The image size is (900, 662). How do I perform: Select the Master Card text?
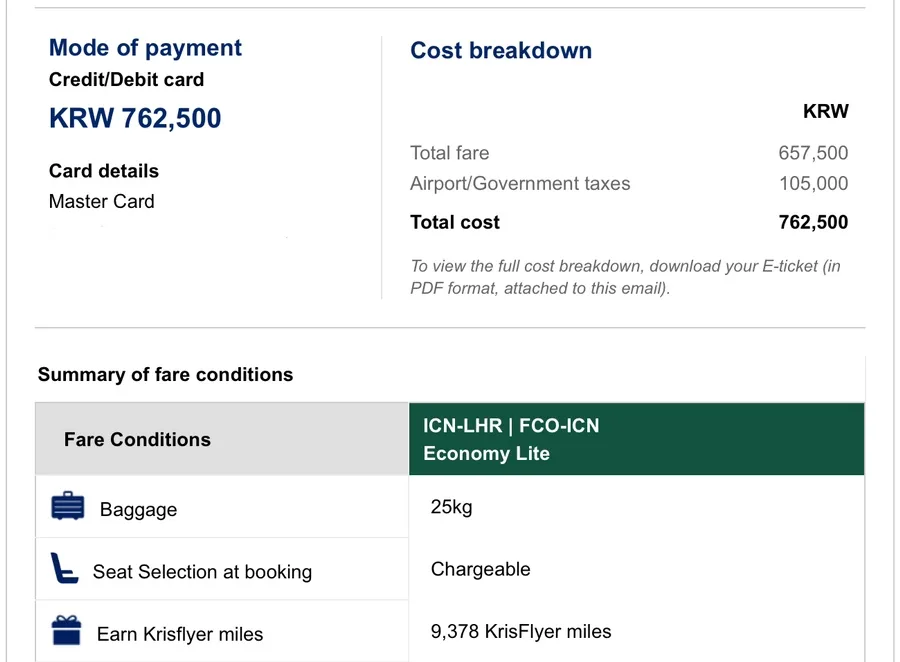pyautogui.click(x=102, y=201)
